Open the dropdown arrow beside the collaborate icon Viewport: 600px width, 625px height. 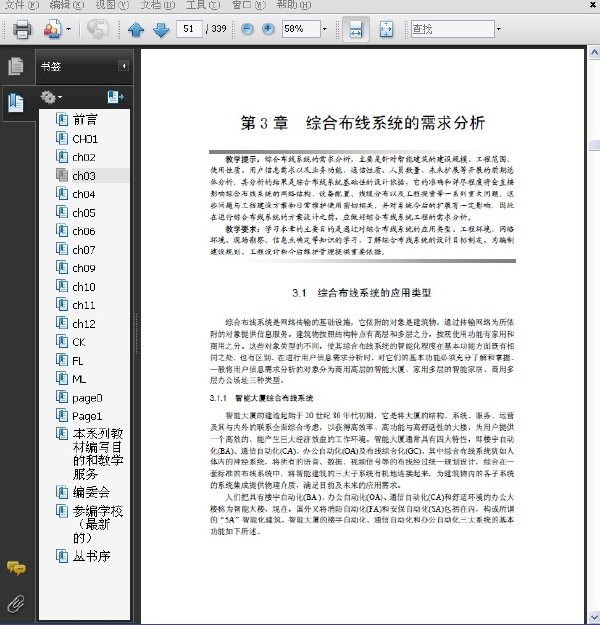tap(68, 29)
